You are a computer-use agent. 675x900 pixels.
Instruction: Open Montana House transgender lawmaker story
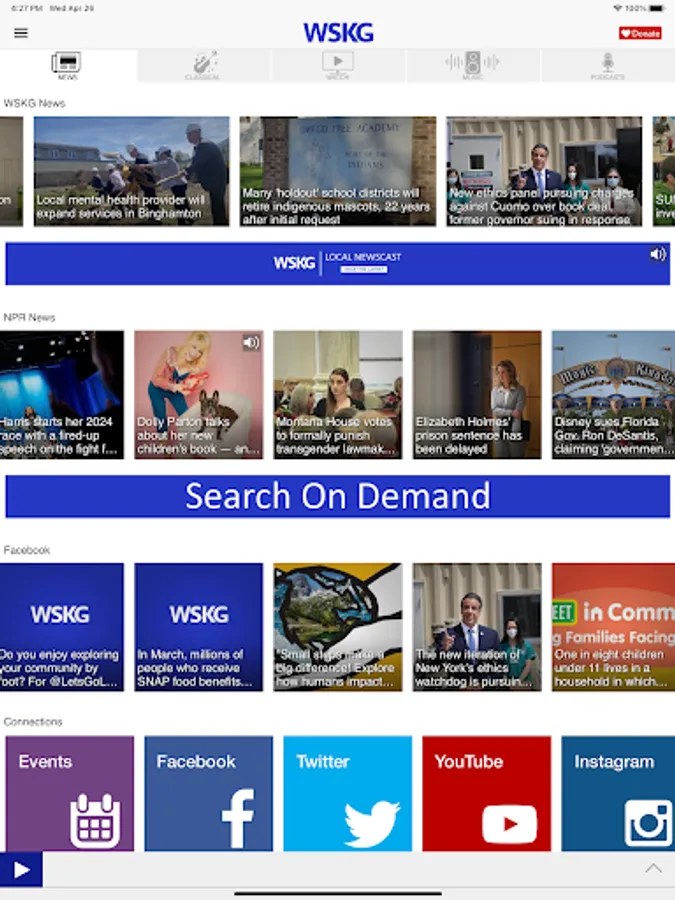click(x=338, y=394)
